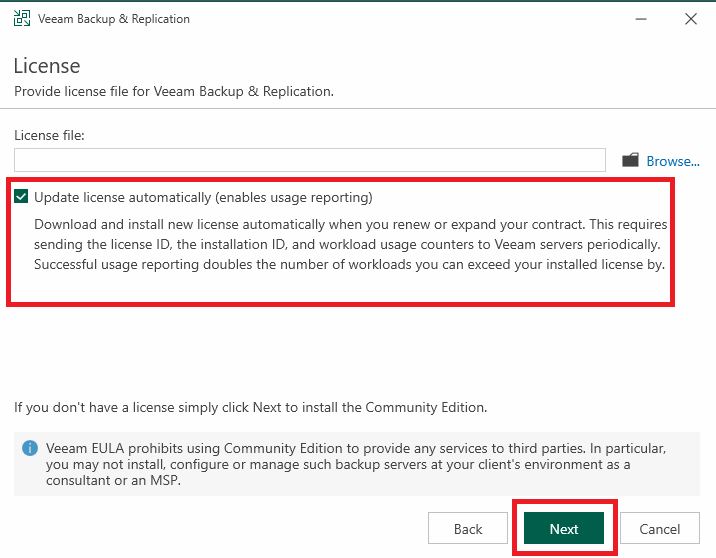
Task: Click the folder icon beside Browse
Action: (x=630, y=160)
